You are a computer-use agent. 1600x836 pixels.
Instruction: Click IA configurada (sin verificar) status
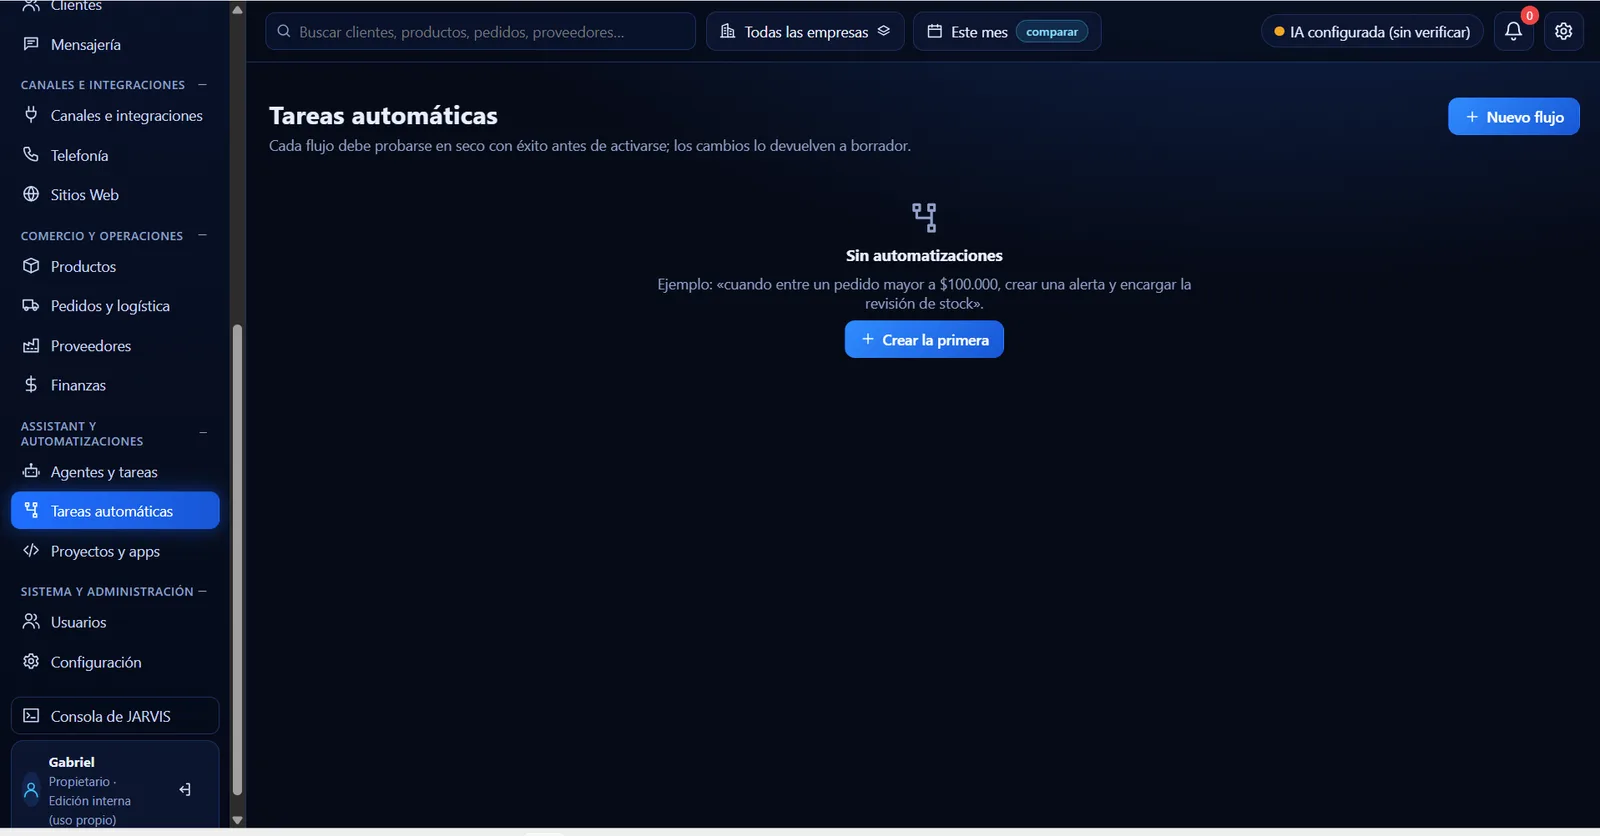pyautogui.click(x=1372, y=31)
